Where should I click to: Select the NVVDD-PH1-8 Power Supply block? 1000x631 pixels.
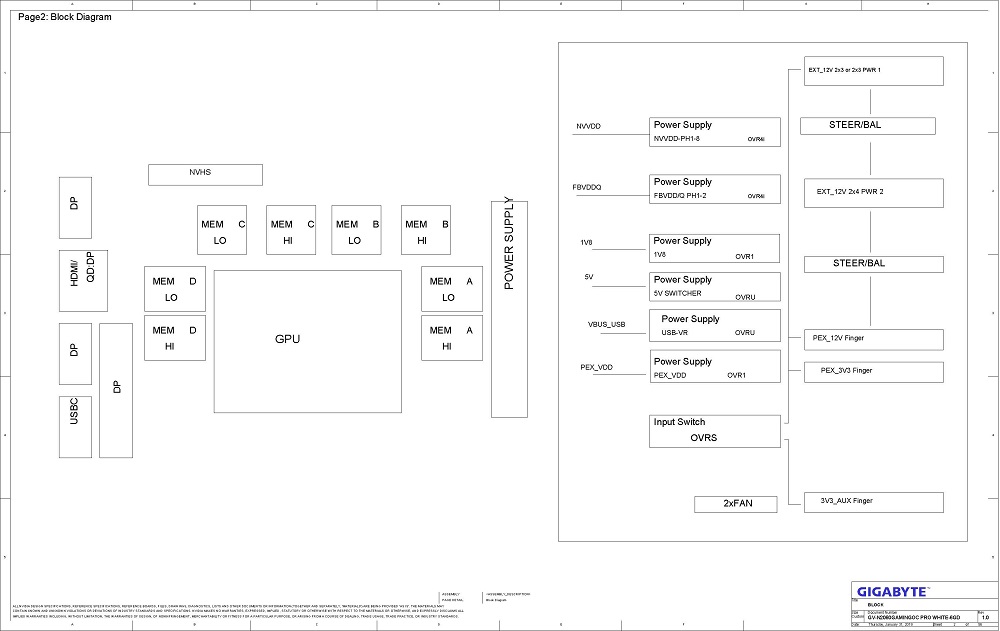coord(714,132)
